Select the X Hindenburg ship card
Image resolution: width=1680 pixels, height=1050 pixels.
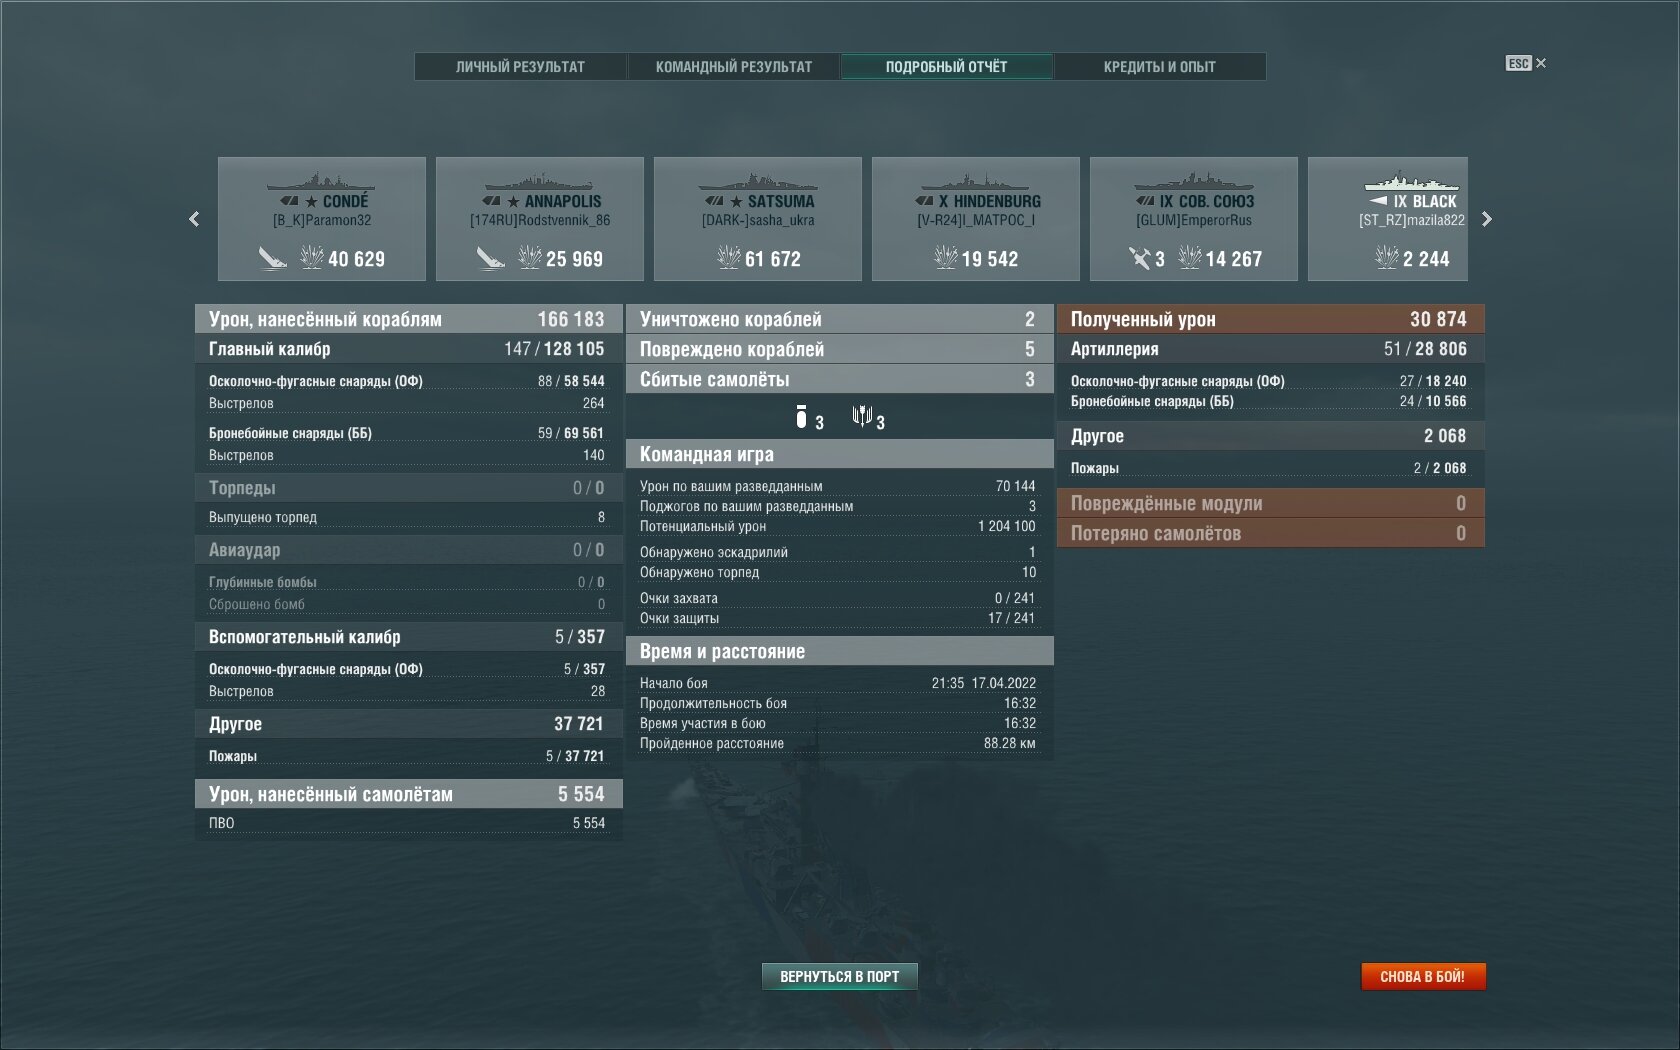pyautogui.click(x=976, y=219)
